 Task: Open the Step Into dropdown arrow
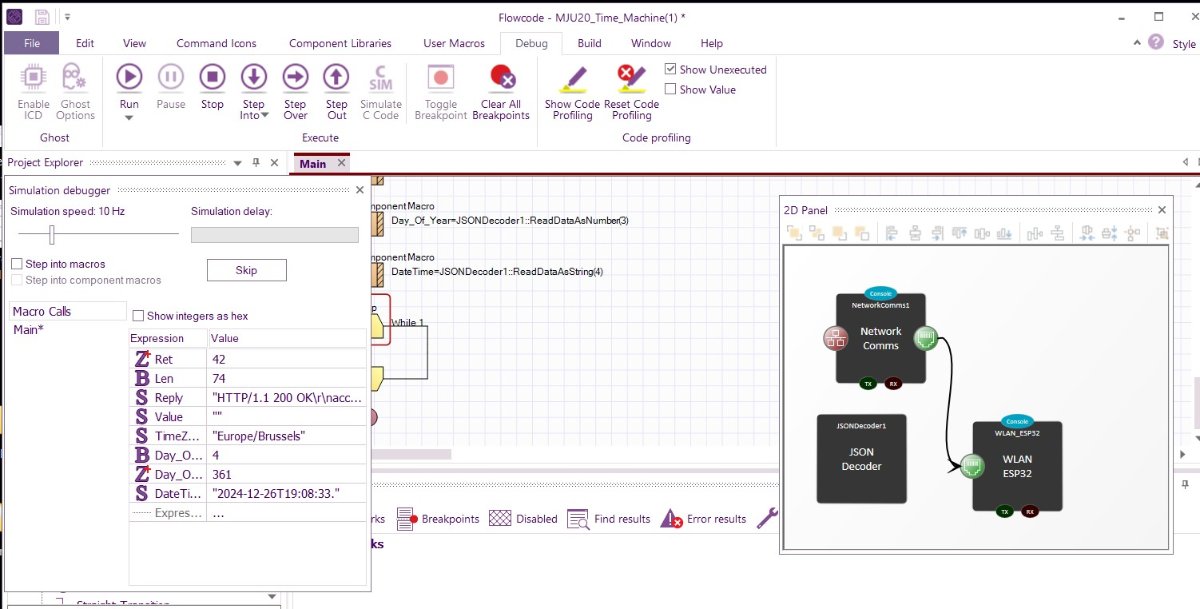point(265,115)
